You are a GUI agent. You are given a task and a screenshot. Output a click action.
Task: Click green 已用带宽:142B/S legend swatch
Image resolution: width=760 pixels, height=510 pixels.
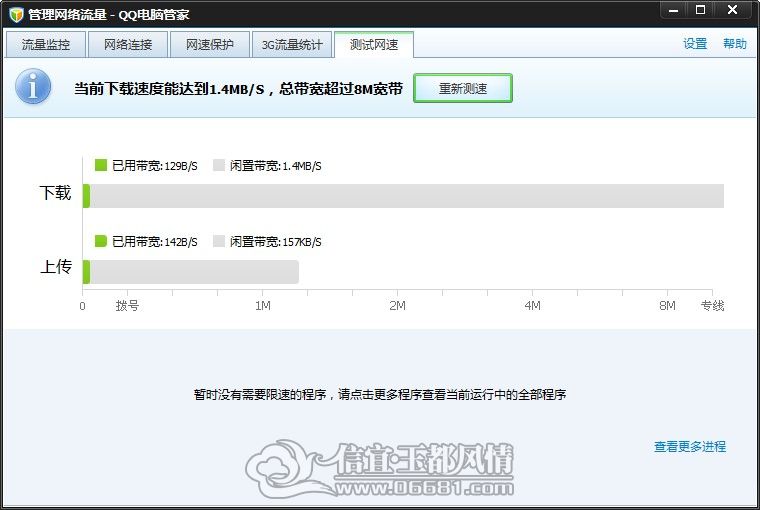[101, 241]
